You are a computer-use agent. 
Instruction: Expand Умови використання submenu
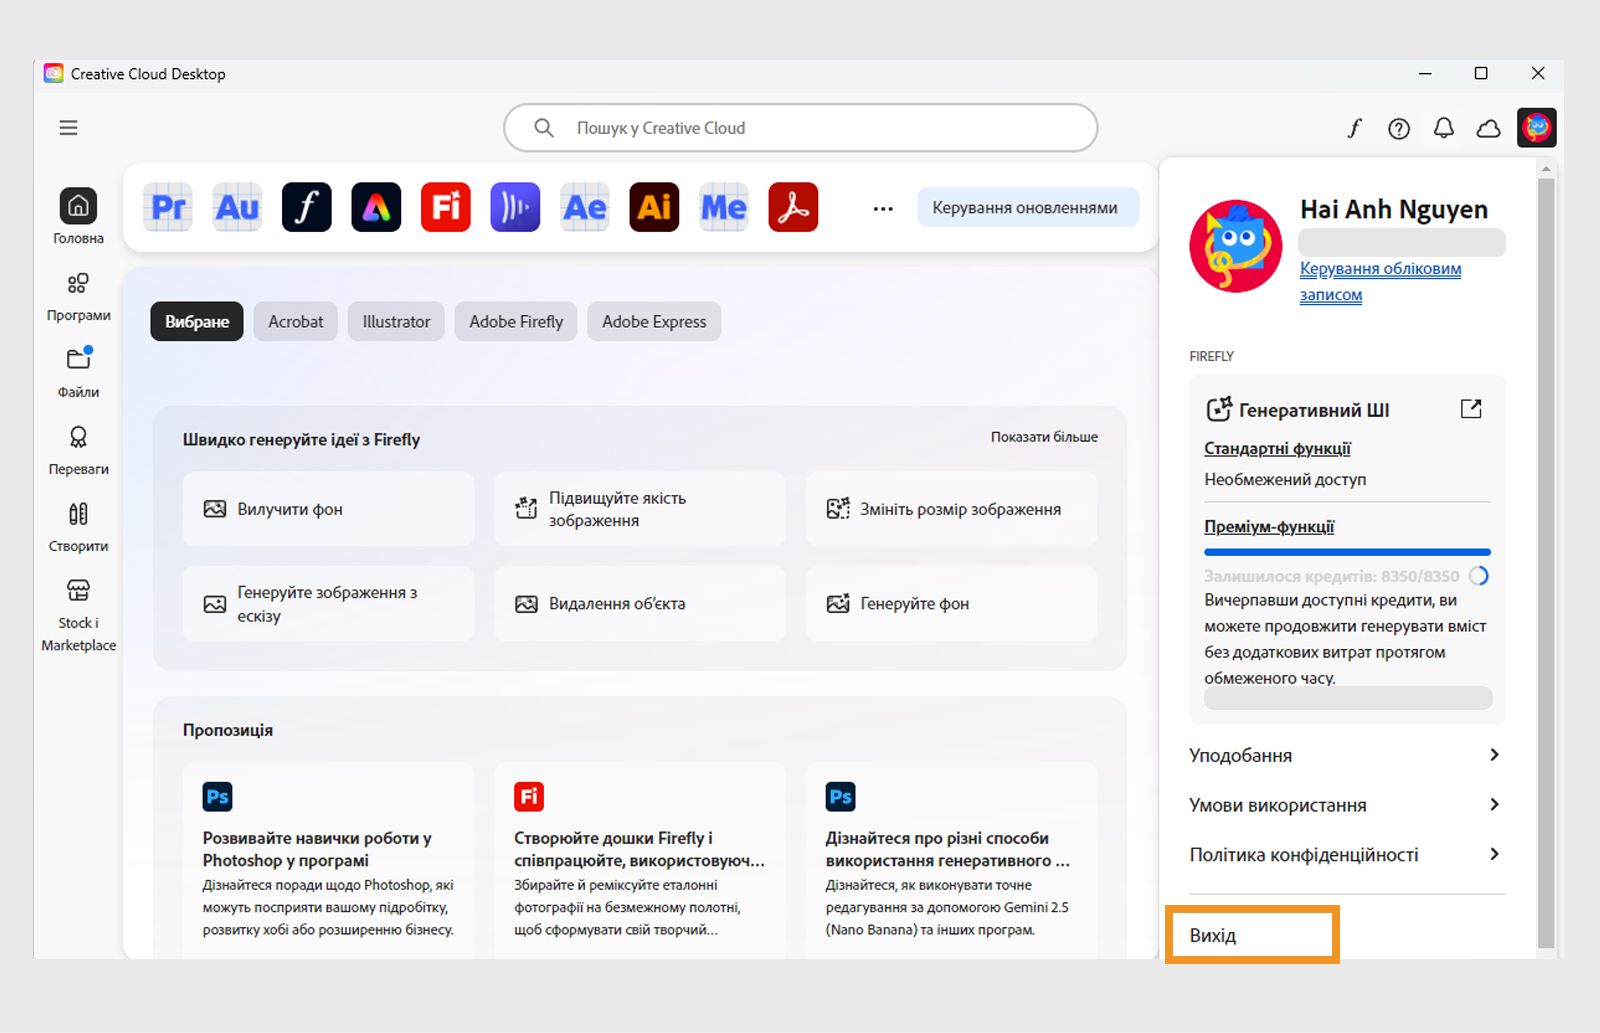(1346, 805)
